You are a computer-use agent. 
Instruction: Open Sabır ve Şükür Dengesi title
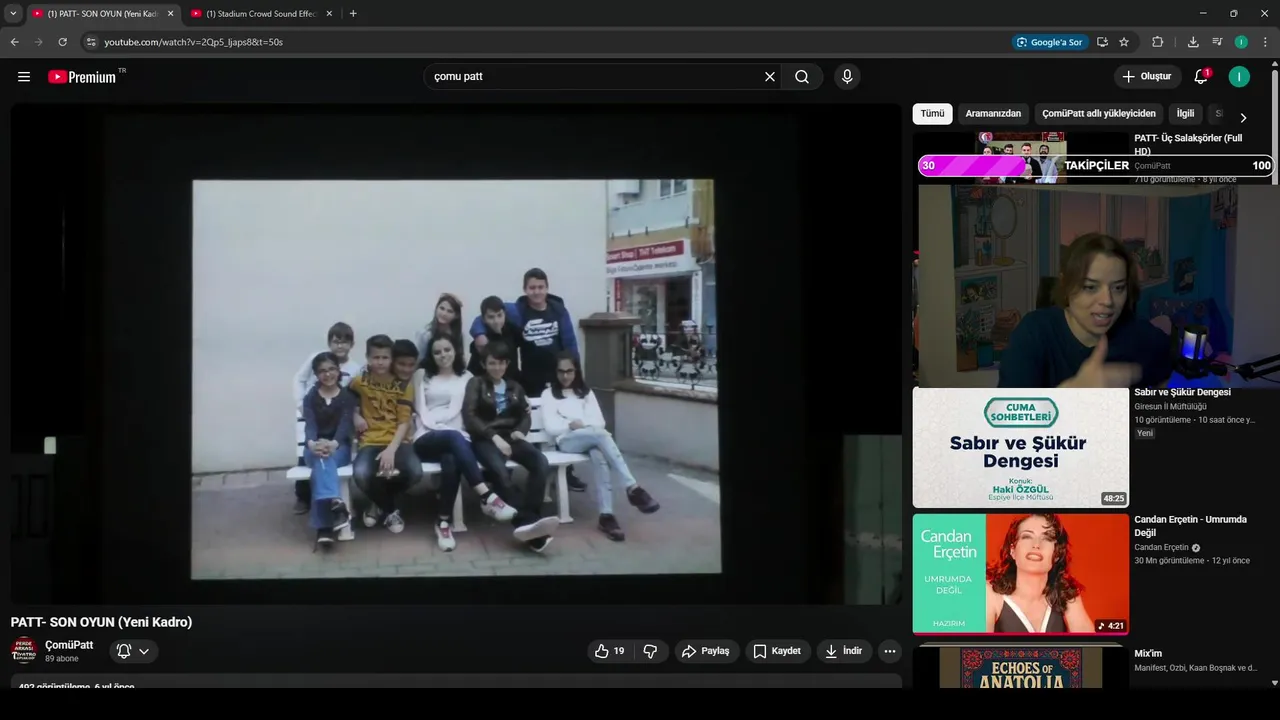pyautogui.click(x=1182, y=392)
